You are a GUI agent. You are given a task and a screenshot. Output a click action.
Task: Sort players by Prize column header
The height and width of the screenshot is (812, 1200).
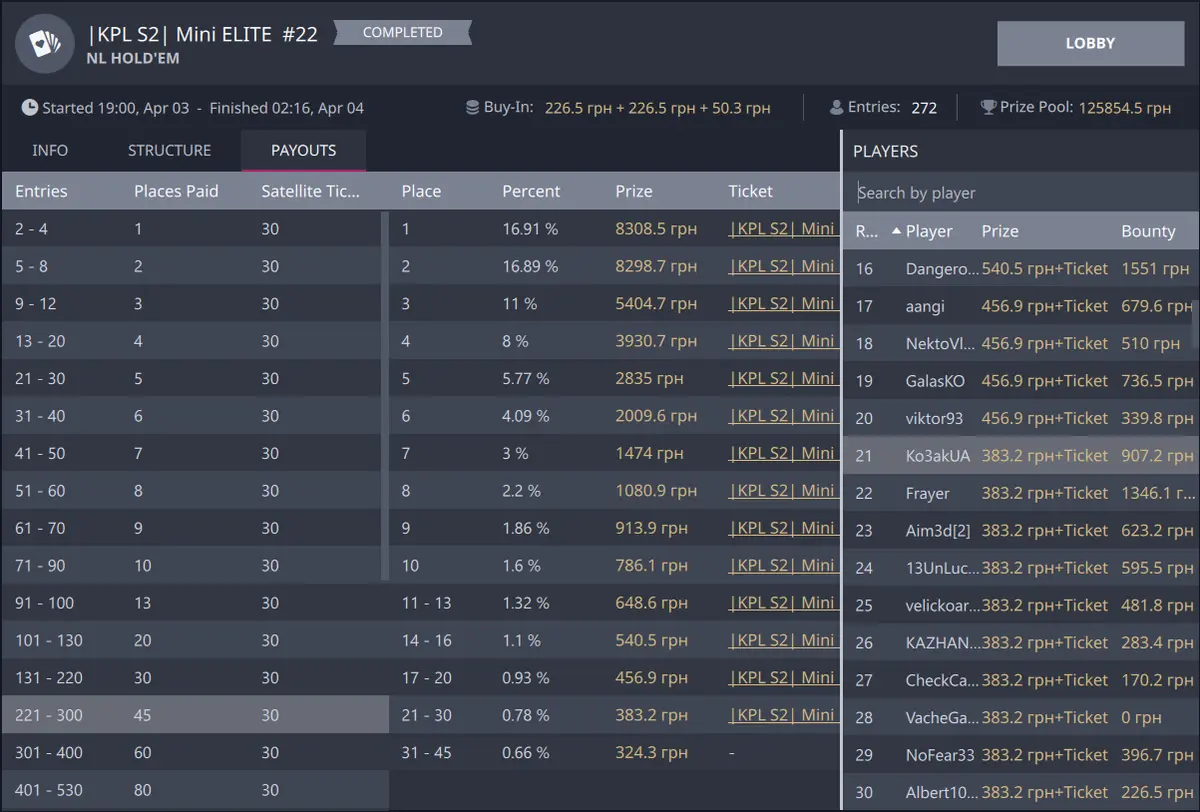[x=1000, y=231]
